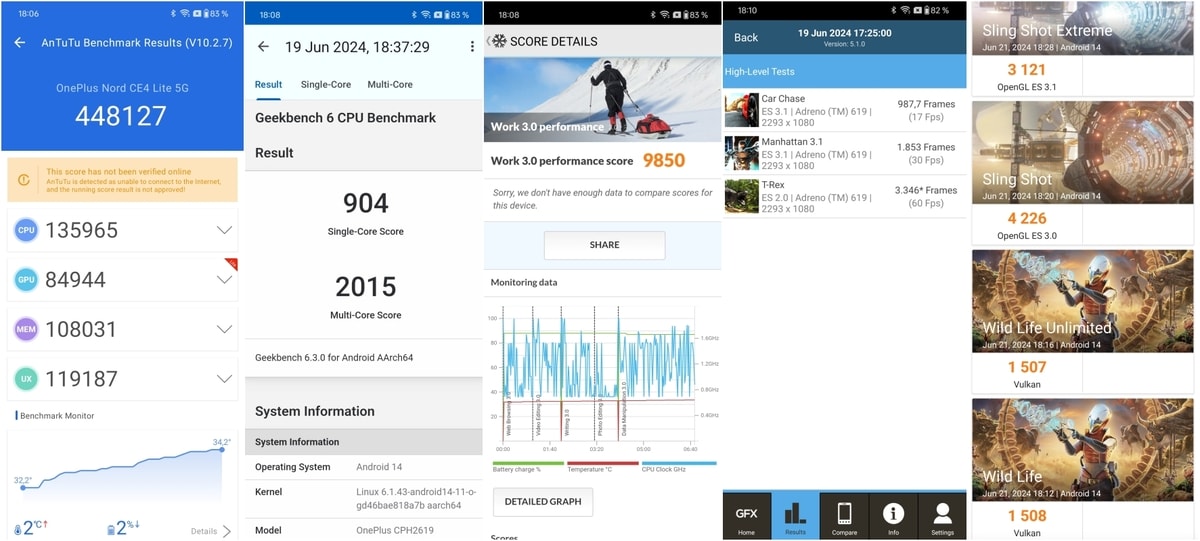The height and width of the screenshot is (541, 1200).
Task: Click the PCMark snowflake logo icon
Action: coord(497,41)
